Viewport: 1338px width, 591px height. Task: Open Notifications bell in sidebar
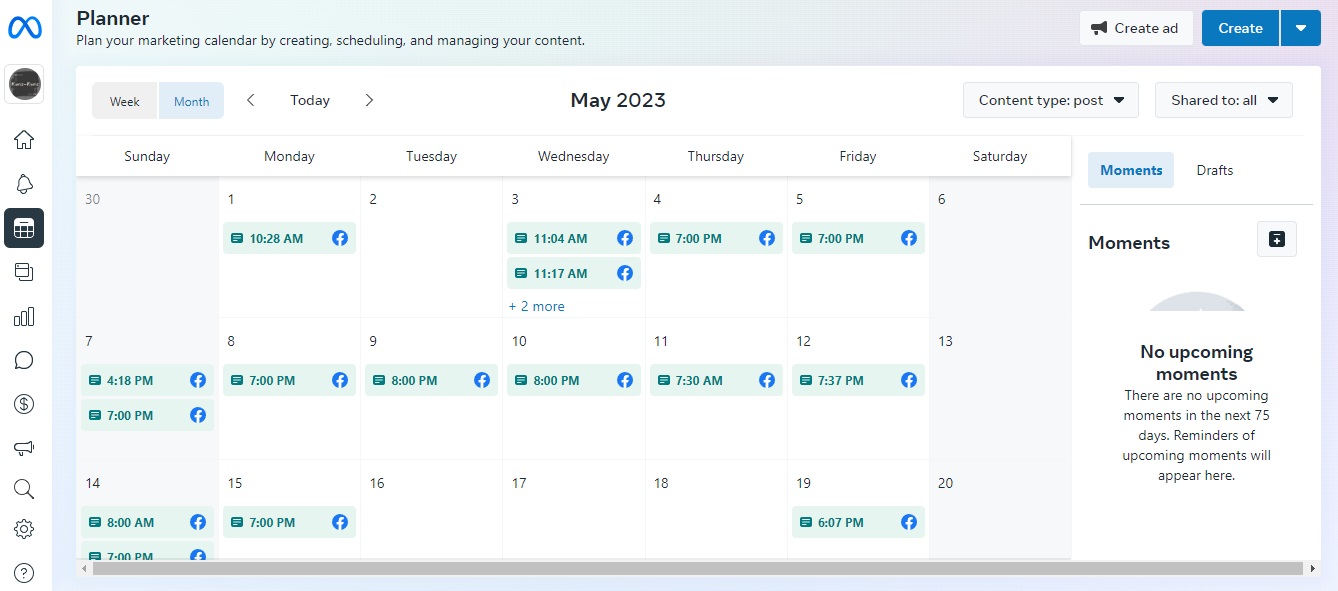[24, 184]
